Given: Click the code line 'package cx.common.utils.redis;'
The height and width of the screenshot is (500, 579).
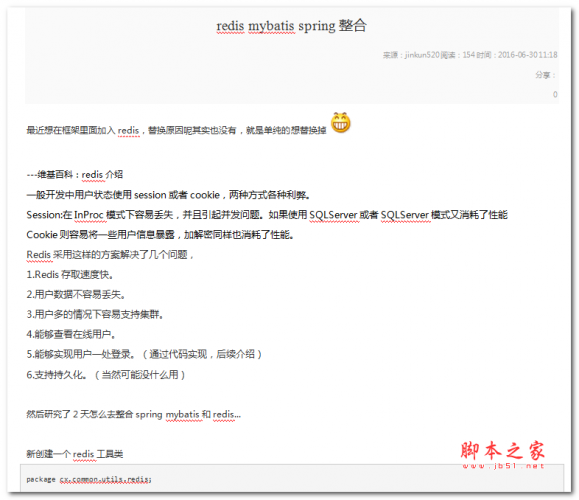Looking at the screenshot, I should tap(89, 479).
